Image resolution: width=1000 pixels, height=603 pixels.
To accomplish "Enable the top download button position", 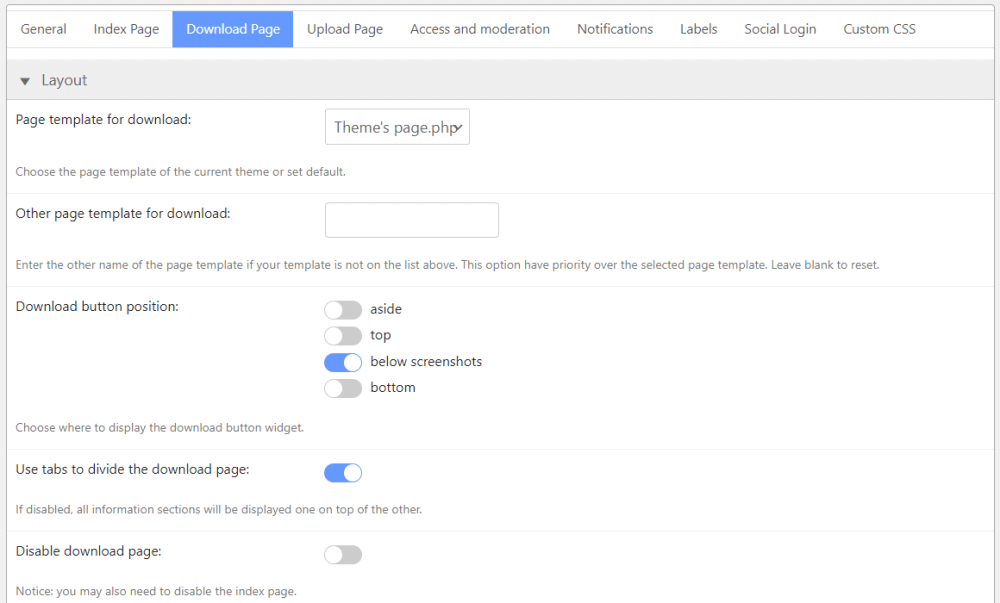I will 343,336.
